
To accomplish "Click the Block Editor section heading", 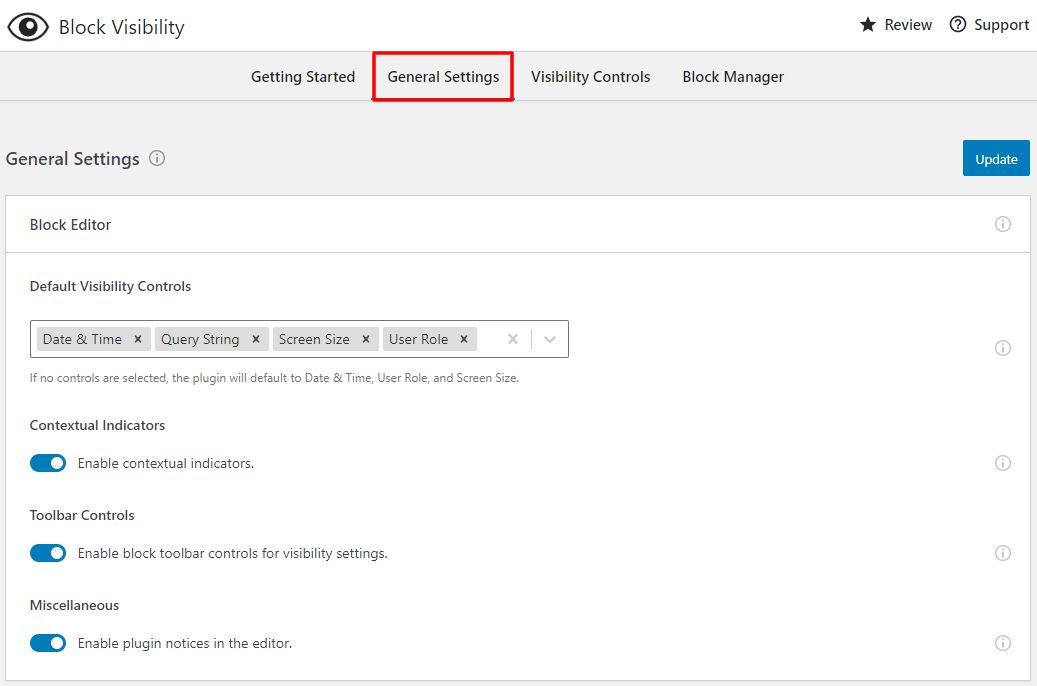I will coord(70,225).
